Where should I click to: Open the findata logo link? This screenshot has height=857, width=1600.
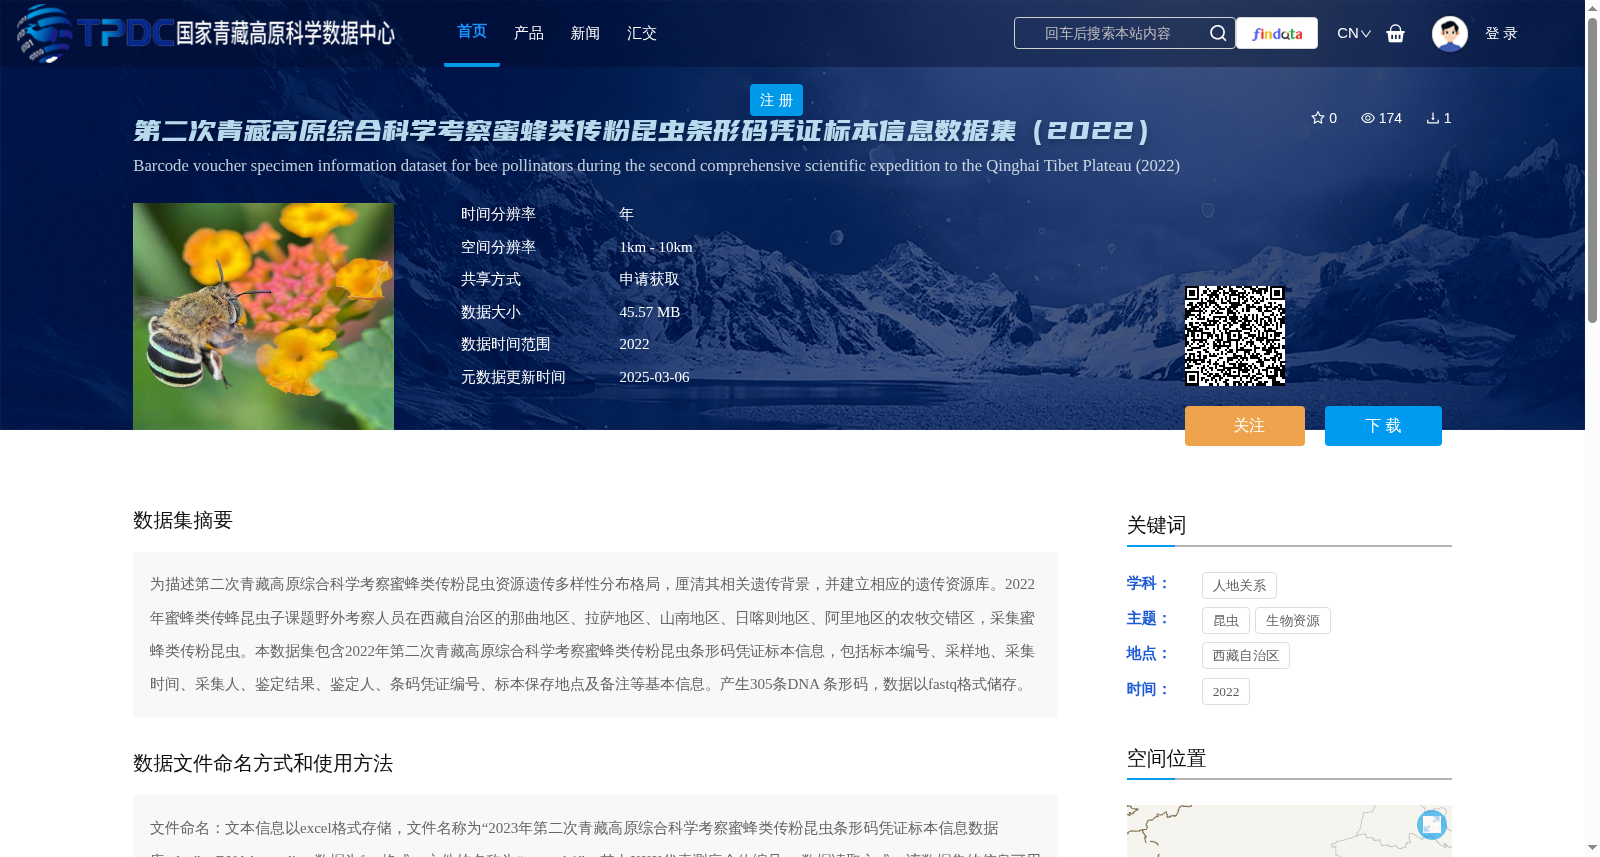[1277, 33]
